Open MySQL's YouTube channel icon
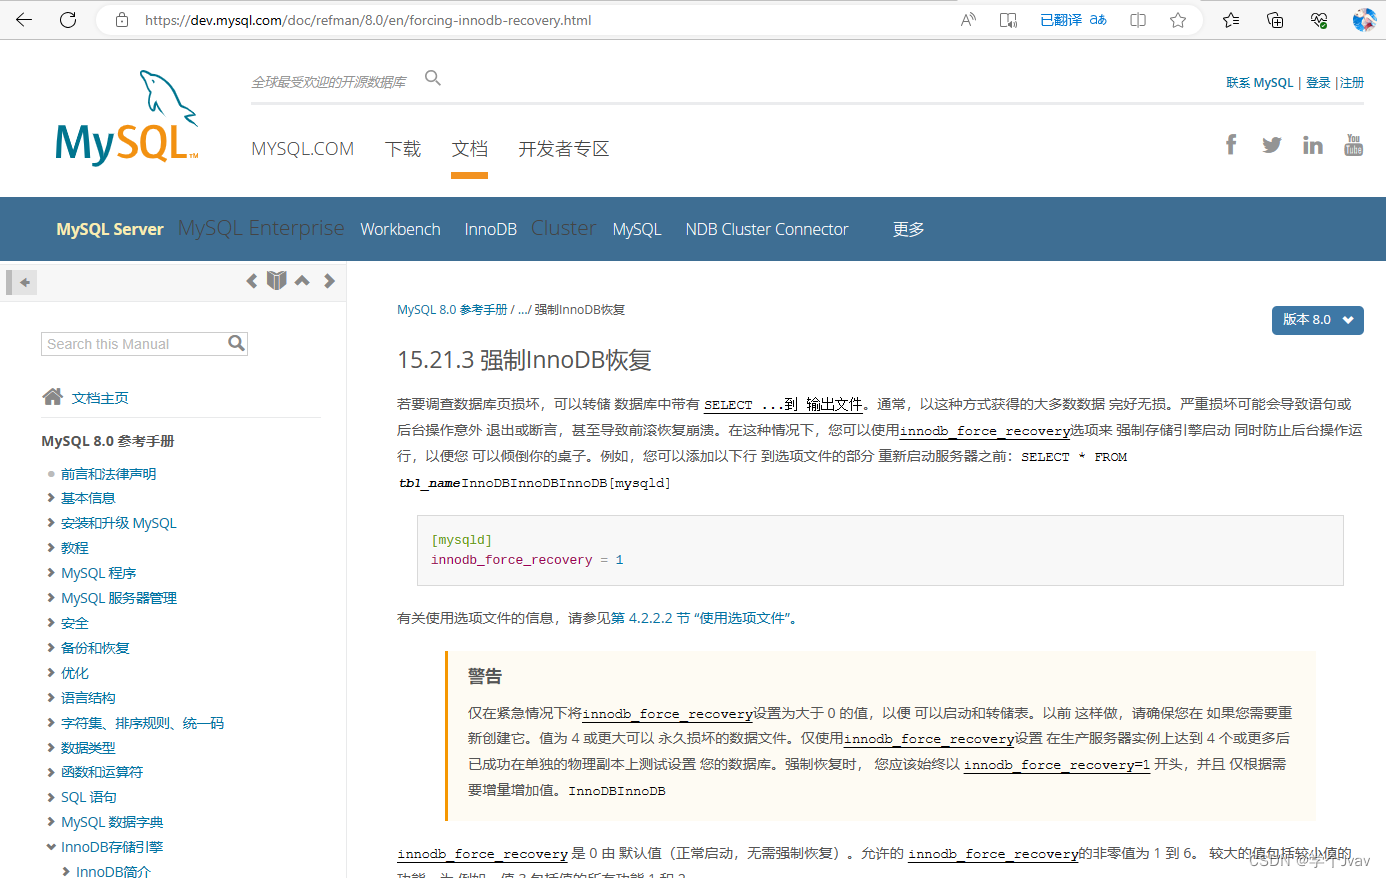Viewport: 1386px width, 878px height. click(x=1353, y=144)
